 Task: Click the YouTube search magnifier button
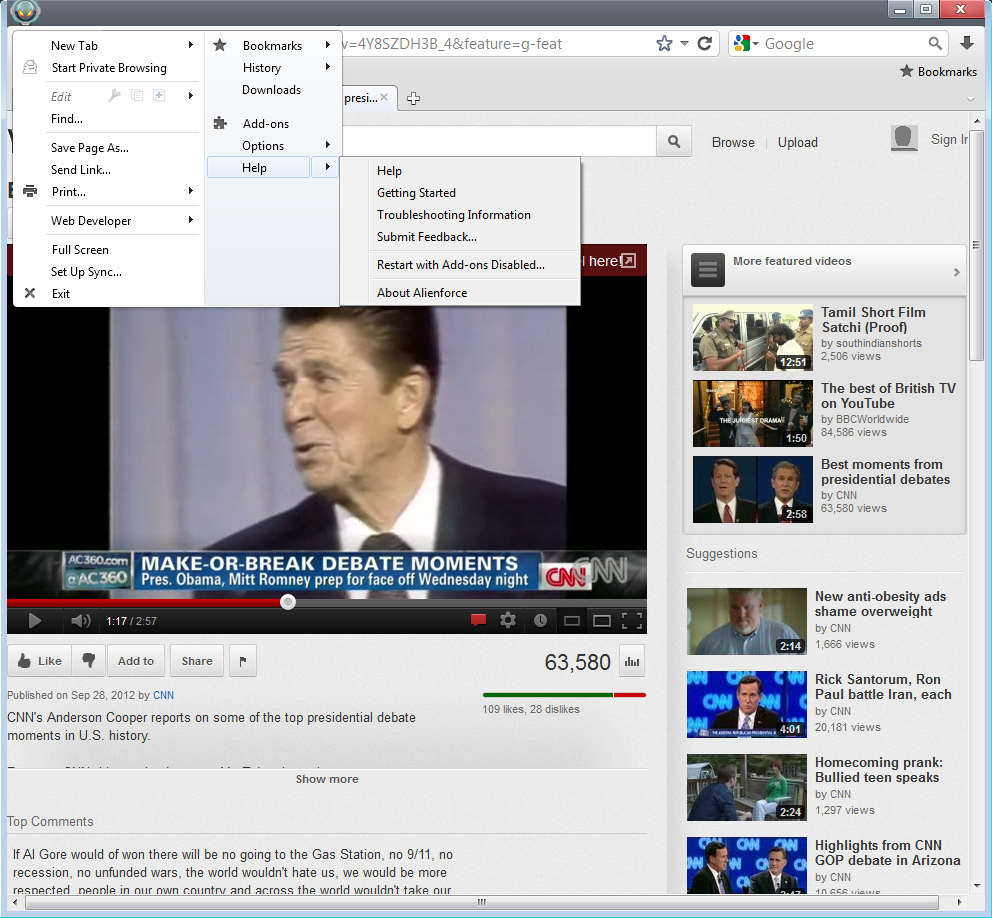point(674,142)
